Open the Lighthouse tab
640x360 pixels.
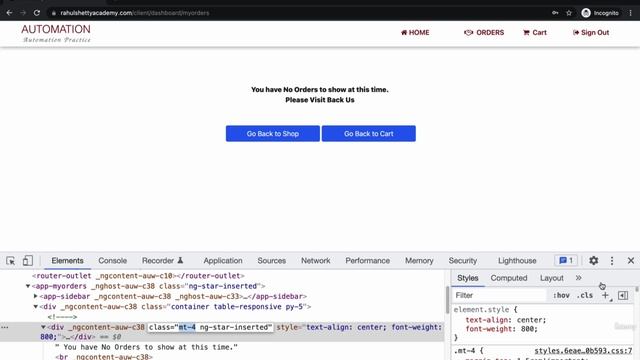517,261
